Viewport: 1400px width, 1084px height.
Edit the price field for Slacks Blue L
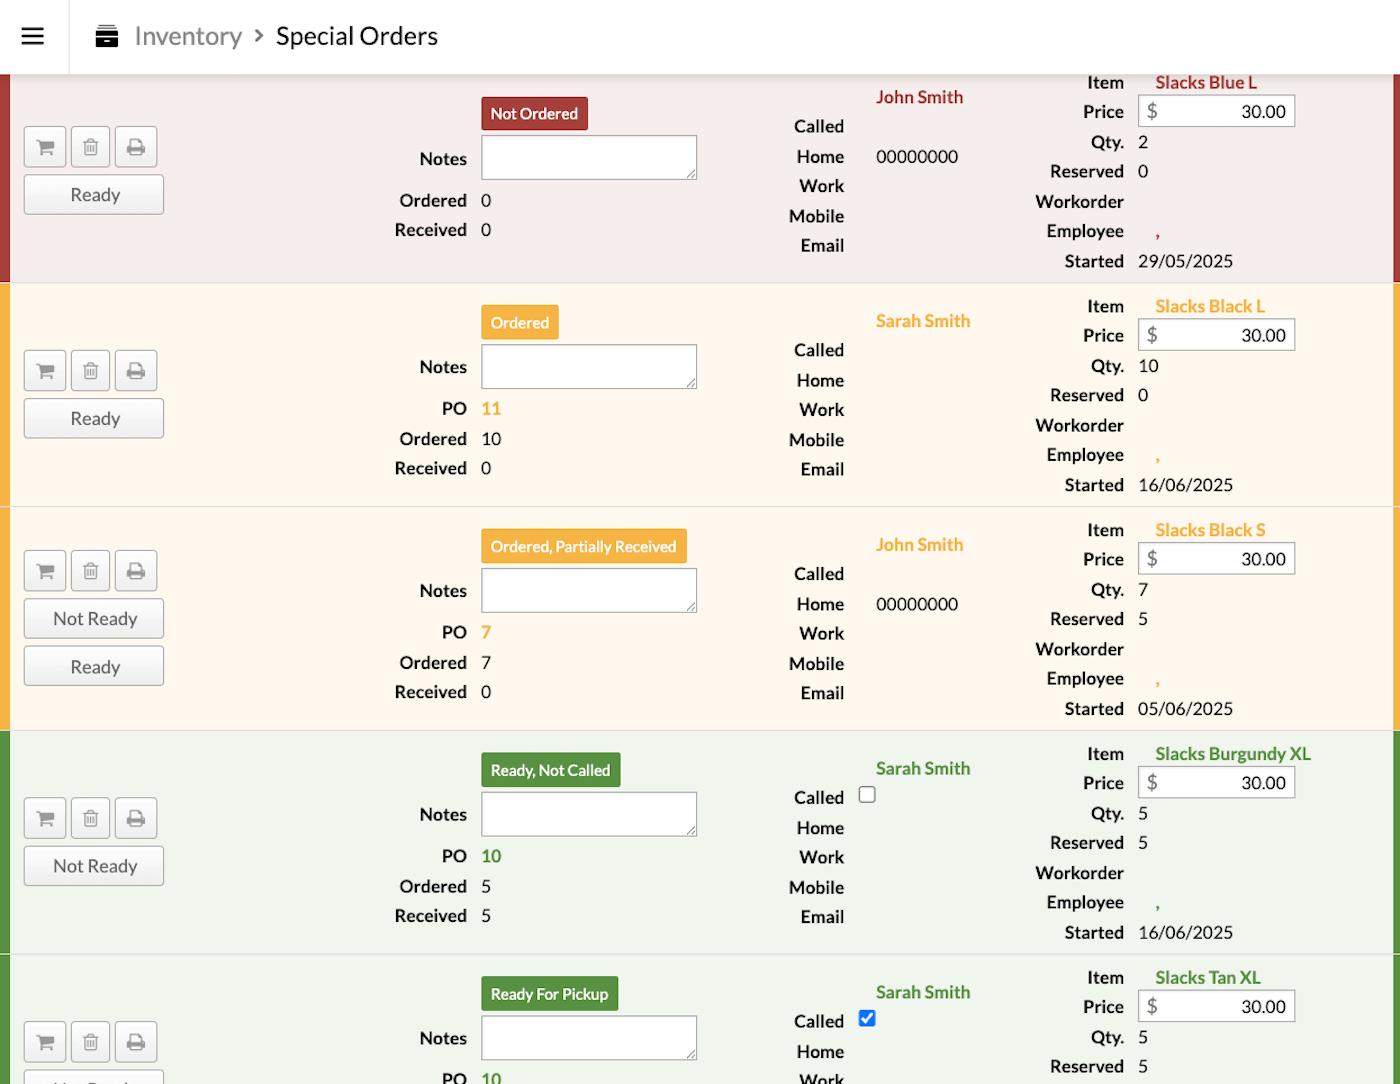[1216, 111]
